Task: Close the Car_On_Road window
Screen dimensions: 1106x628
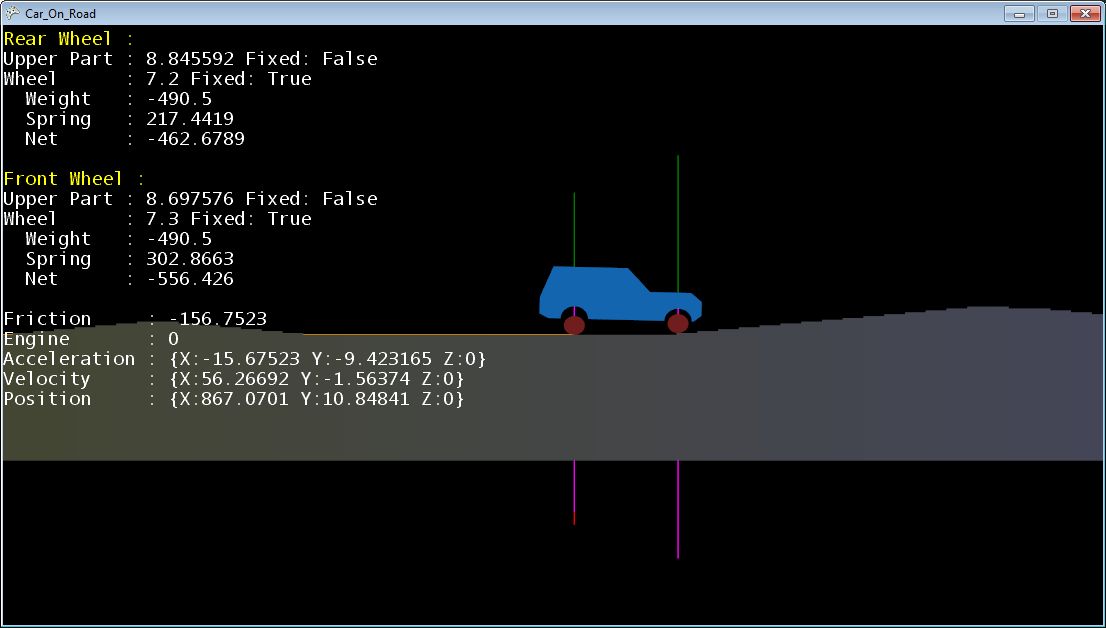Action: pos(1085,14)
